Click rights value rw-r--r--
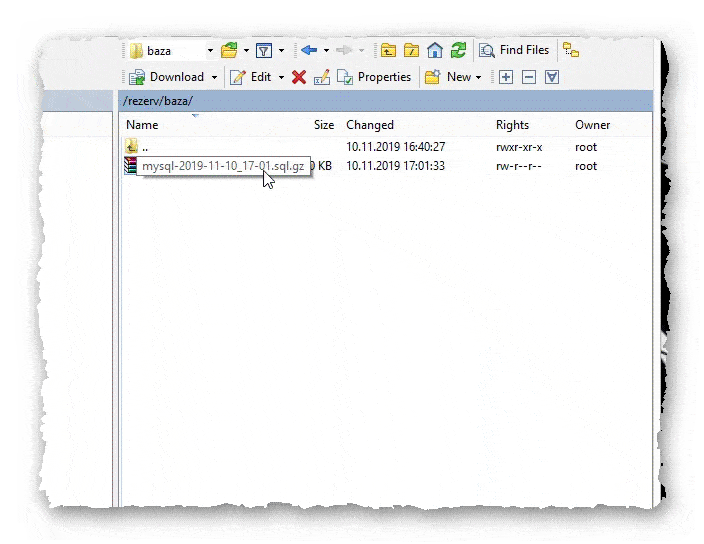 519,166
